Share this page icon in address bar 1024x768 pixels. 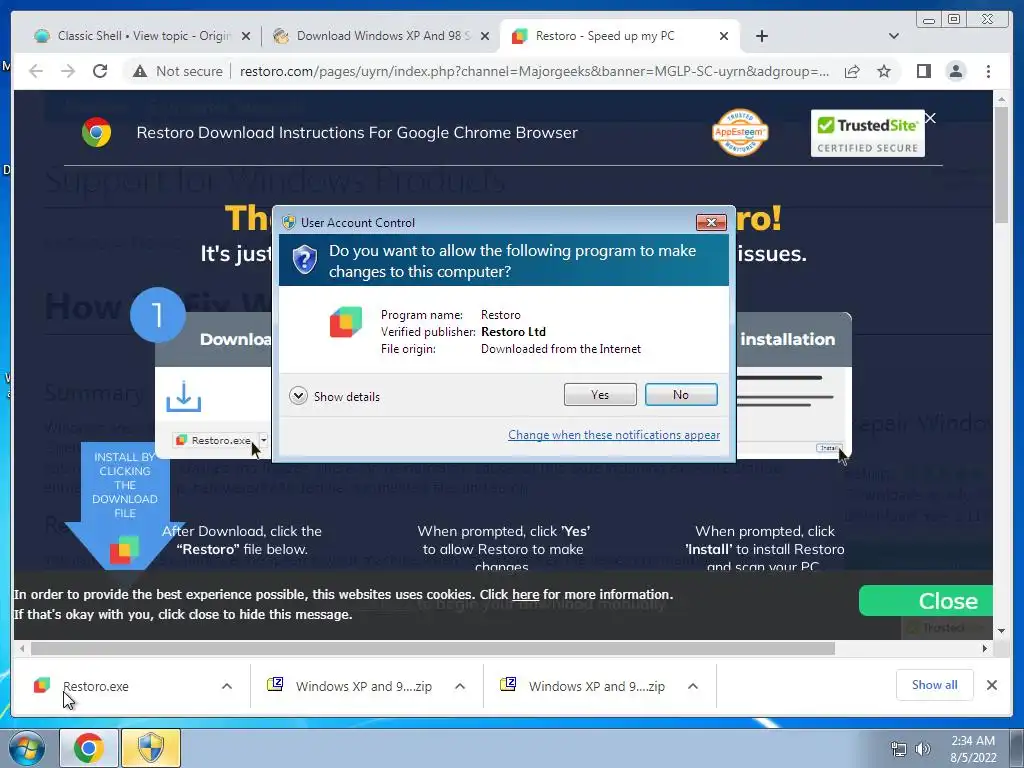[x=852, y=71]
